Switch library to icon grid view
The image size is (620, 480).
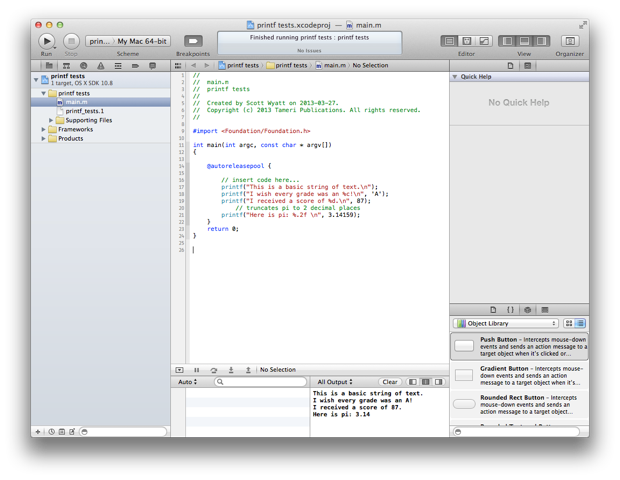569,324
